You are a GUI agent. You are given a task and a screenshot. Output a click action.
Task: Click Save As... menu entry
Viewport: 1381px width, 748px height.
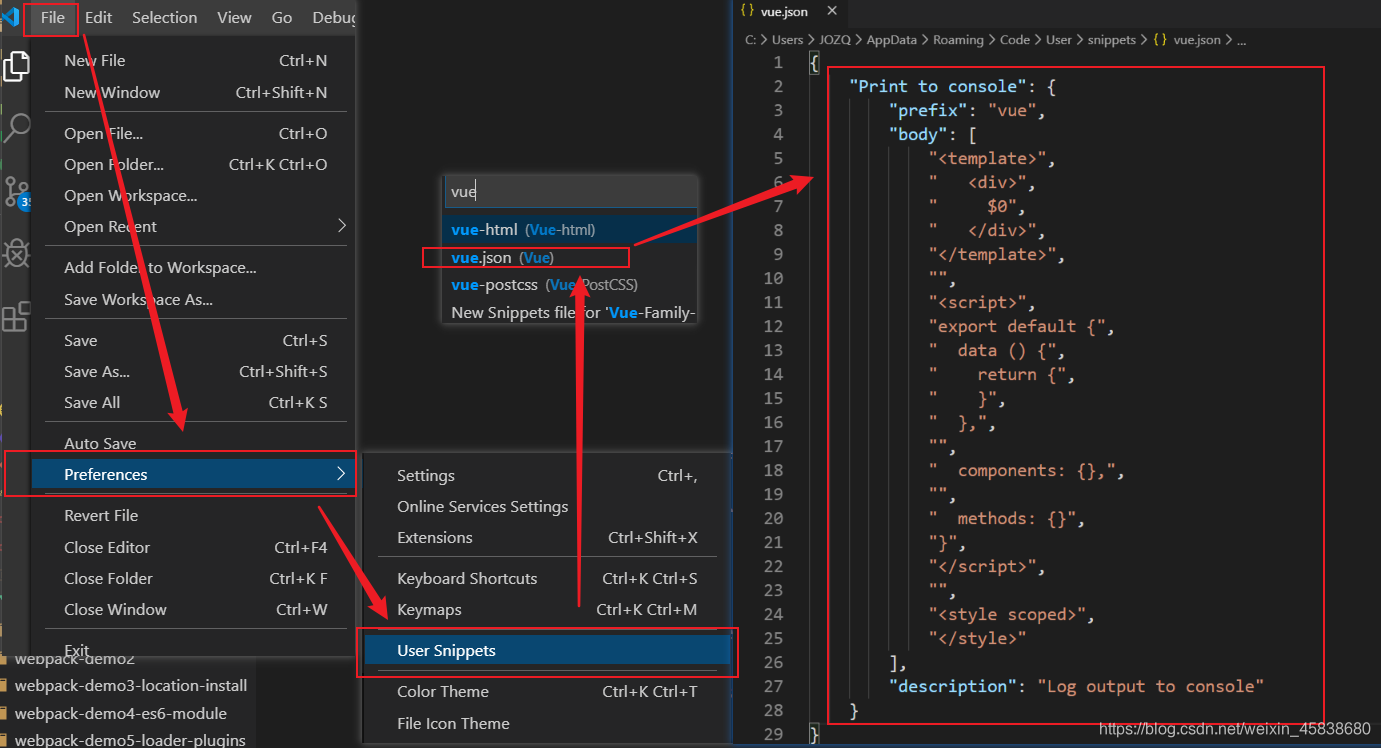tap(195, 371)
